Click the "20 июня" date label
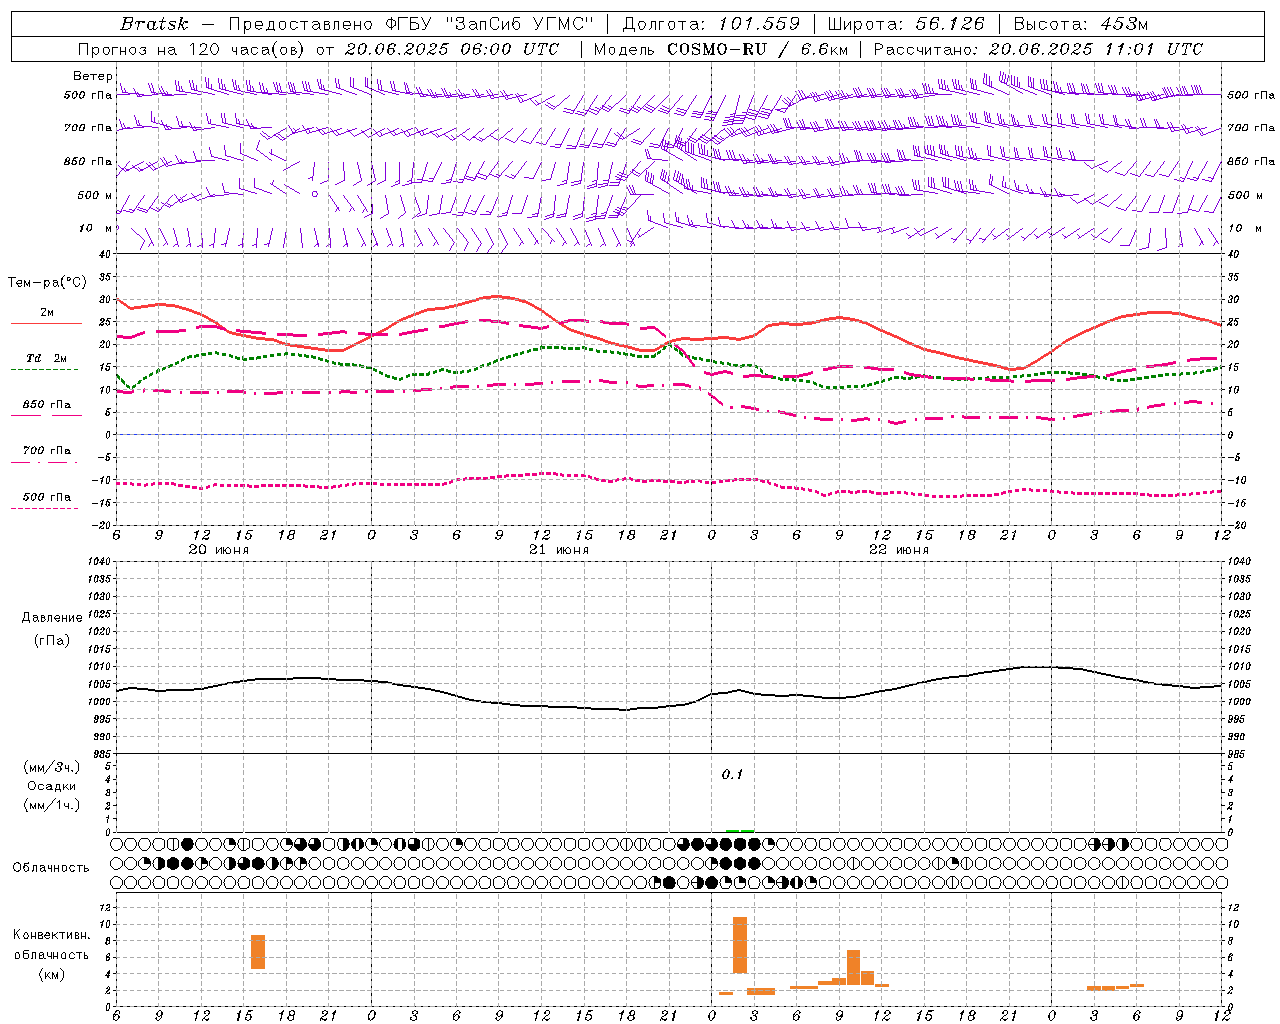This screenshot has width=1280, height=1024. tap(219, 550)
